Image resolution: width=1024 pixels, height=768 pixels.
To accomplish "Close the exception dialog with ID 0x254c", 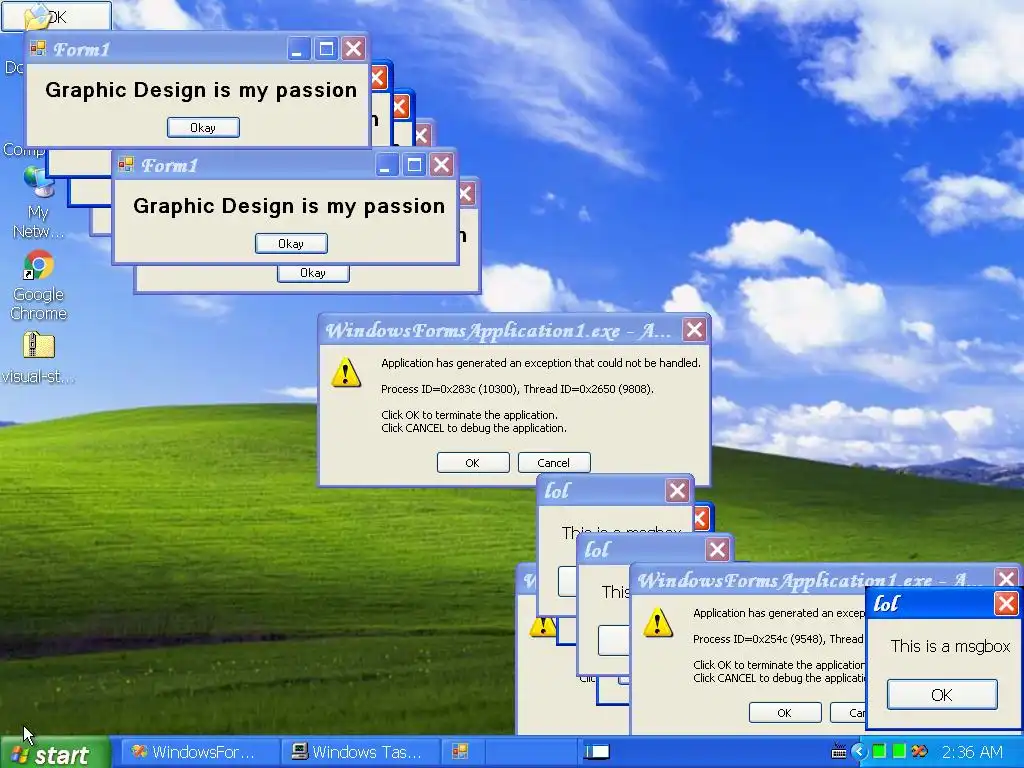I will pyautogui.click(x=1006, y=577).
